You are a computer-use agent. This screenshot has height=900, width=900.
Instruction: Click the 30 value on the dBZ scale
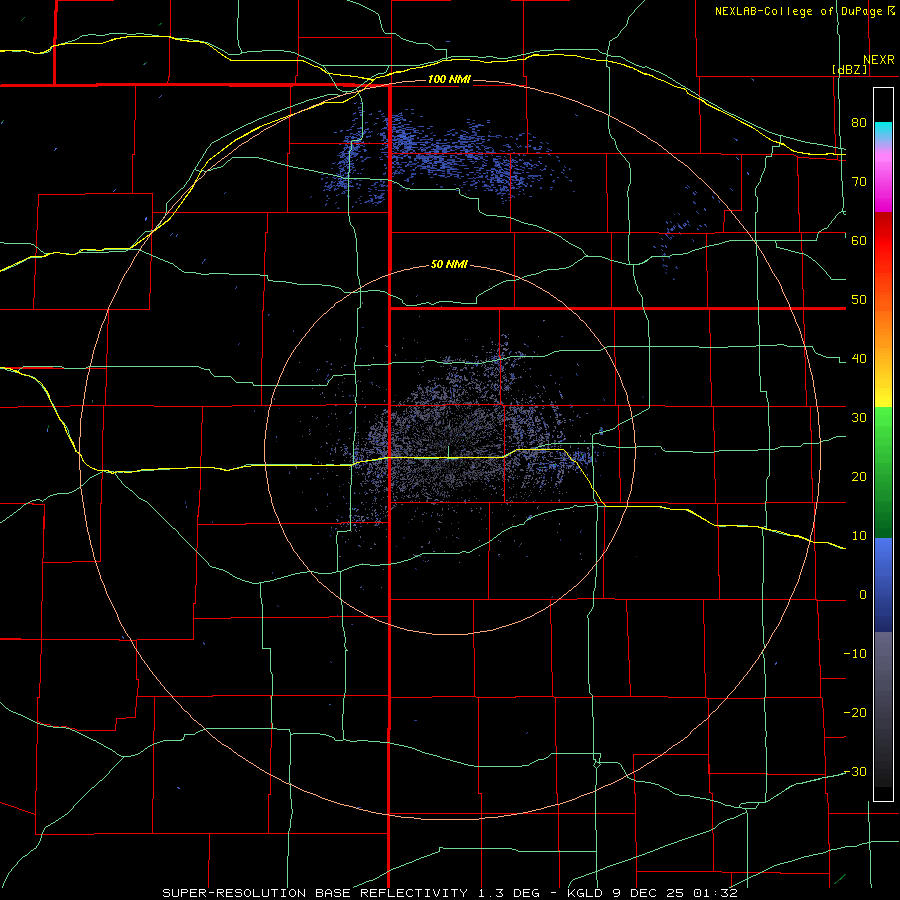pos(859,418)
